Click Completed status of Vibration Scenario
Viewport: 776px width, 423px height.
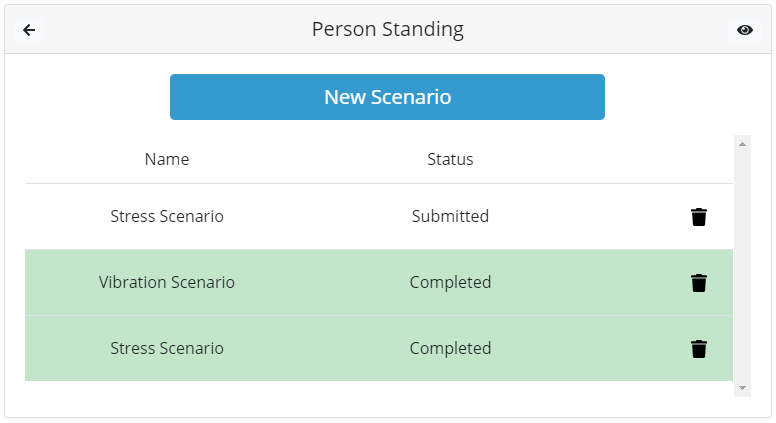click(450, 282)
